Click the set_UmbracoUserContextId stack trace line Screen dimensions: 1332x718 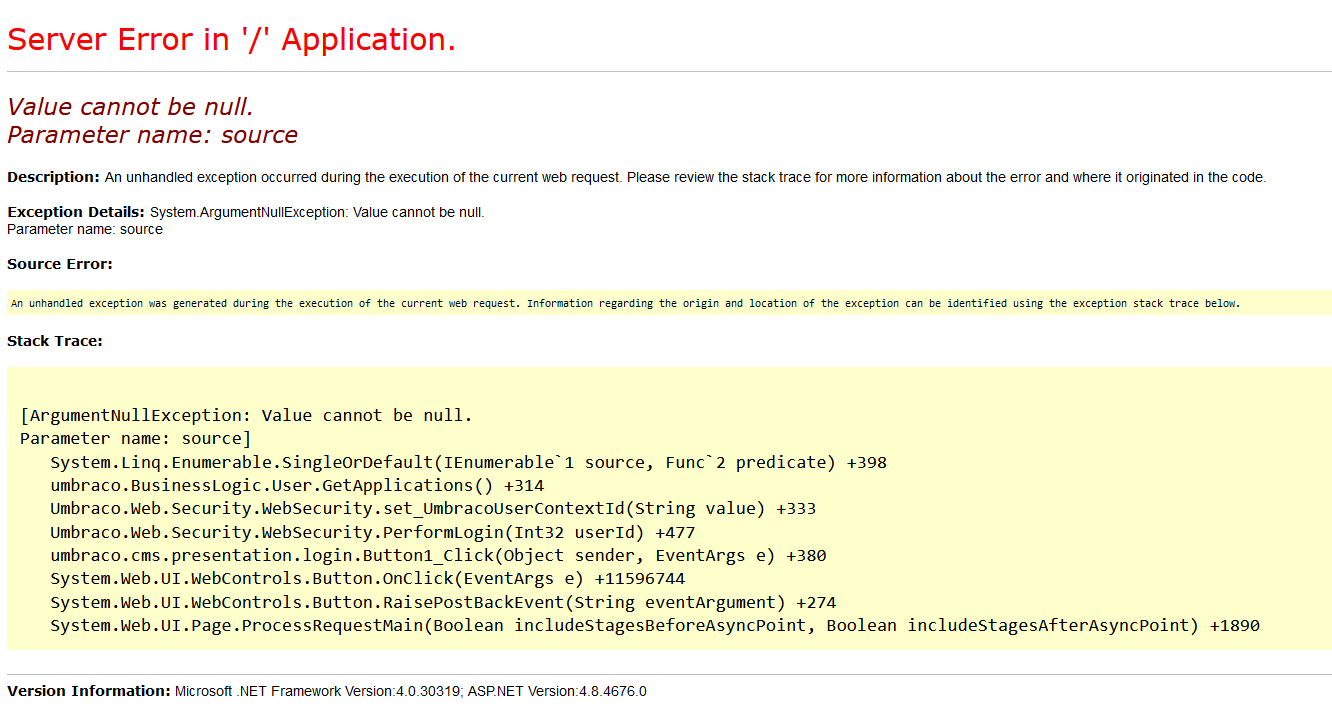click(x=433, y=509)
